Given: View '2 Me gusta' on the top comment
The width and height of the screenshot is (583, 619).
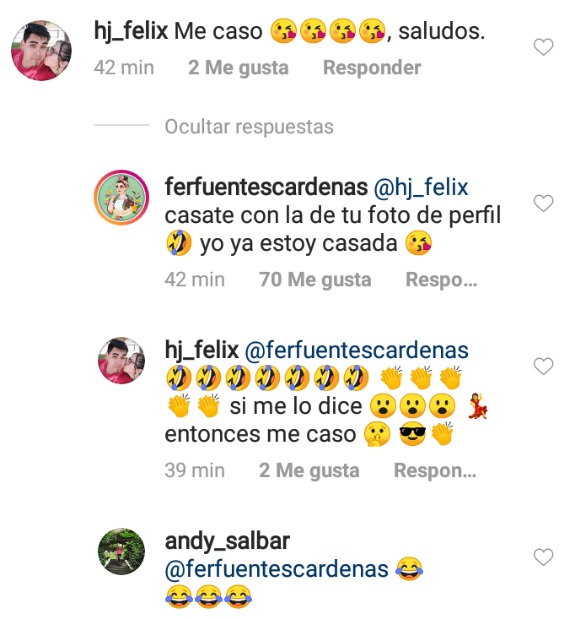Looking at the screenshot, I should coord(238,68).
